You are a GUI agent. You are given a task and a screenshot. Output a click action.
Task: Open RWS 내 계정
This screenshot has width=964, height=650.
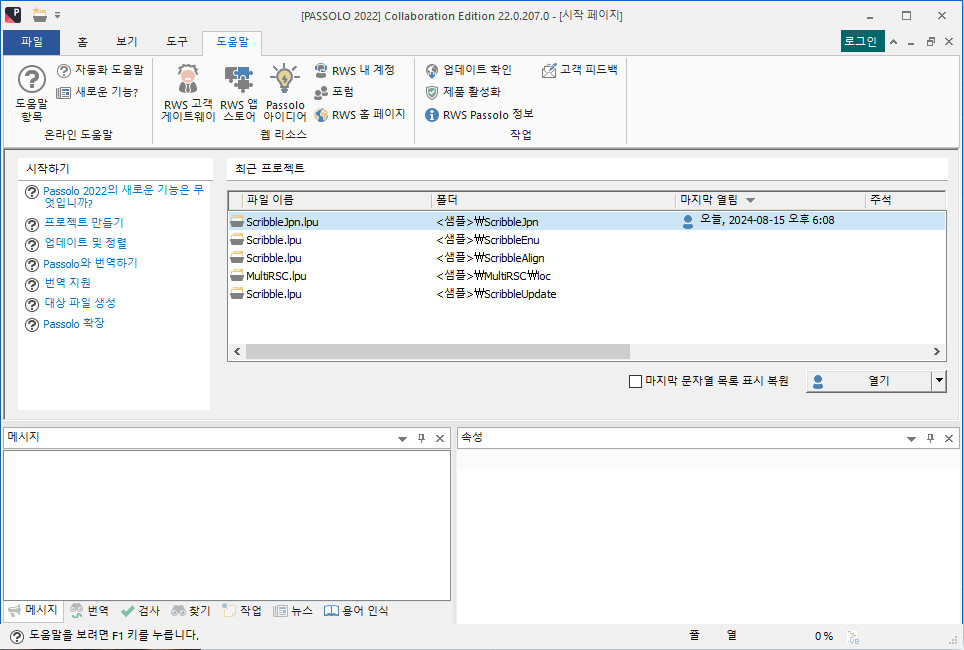[x=354, y=70]
